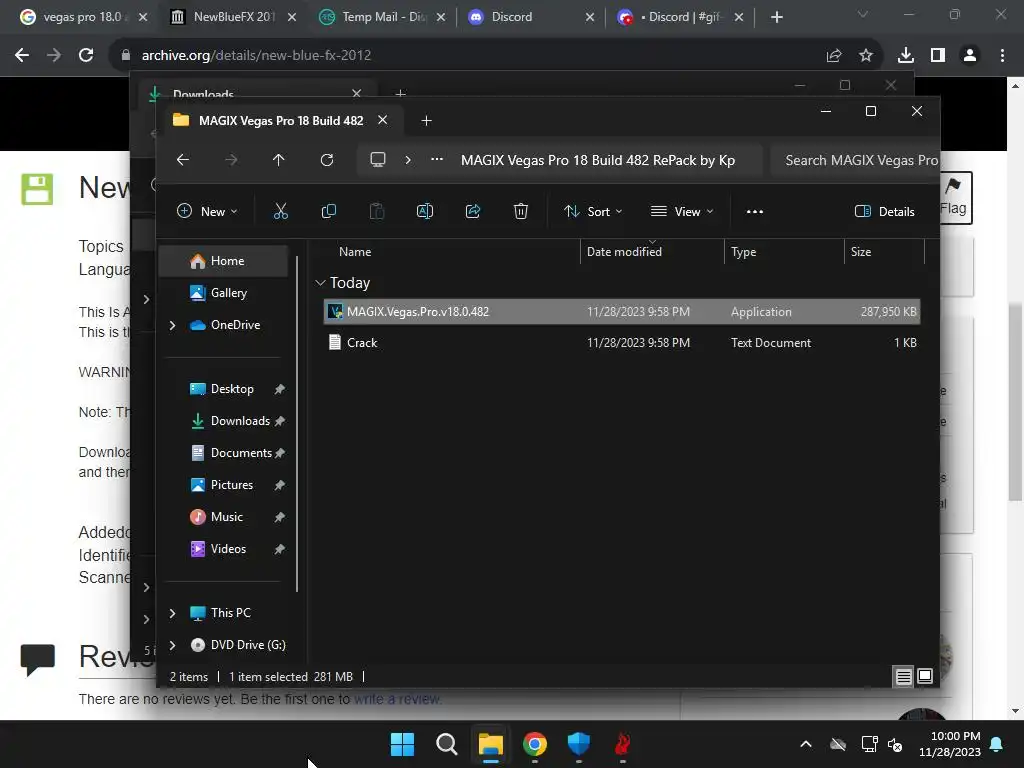Open Gallery in the navigation pane
Viewport: 1024px width, 768px height.
tap(224, 293)
